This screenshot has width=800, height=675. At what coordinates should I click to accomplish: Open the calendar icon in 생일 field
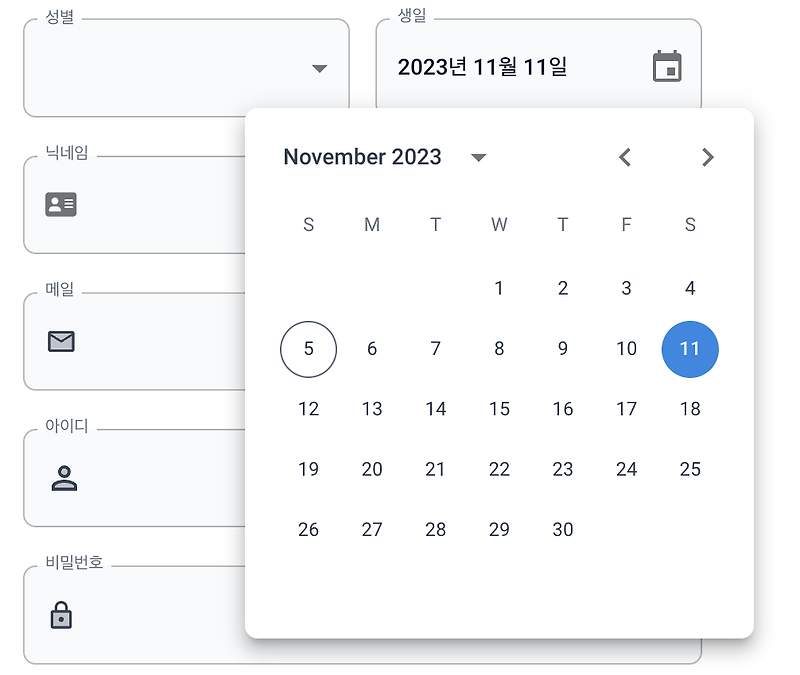(x=667, y=66)
